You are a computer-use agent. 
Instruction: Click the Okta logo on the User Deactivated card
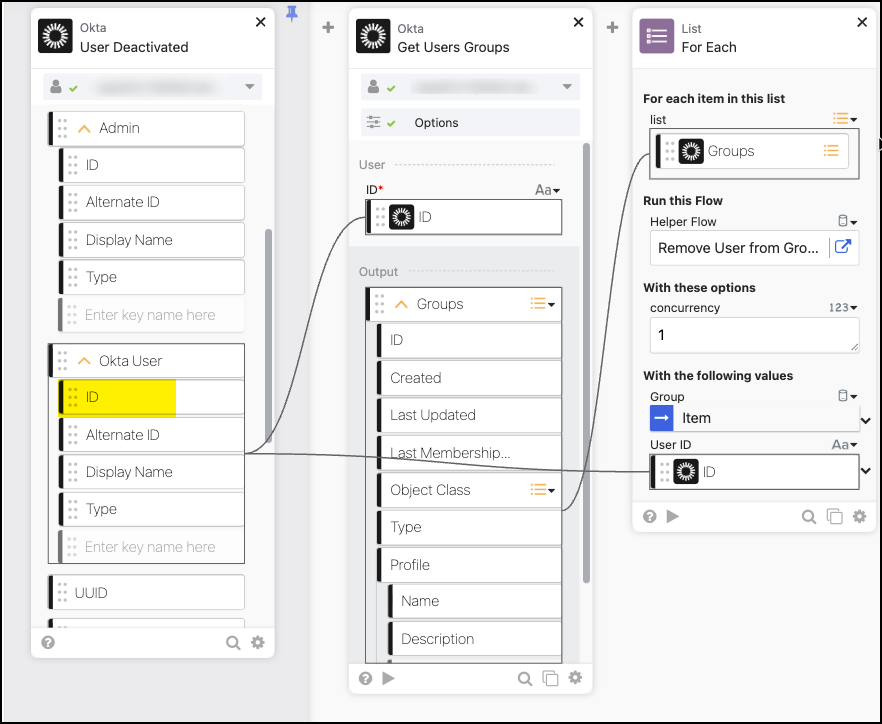(55, 36)
